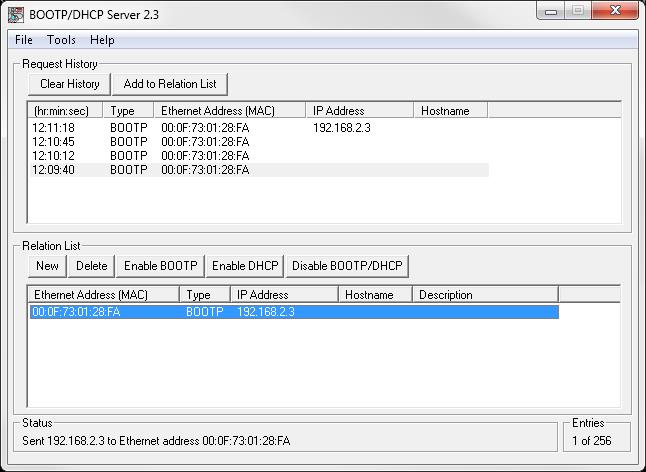Click 192.168.2.3 in Request History
The width and height of the screenshot is (646, 472).
pyautogui.click(x=342, y=128)
